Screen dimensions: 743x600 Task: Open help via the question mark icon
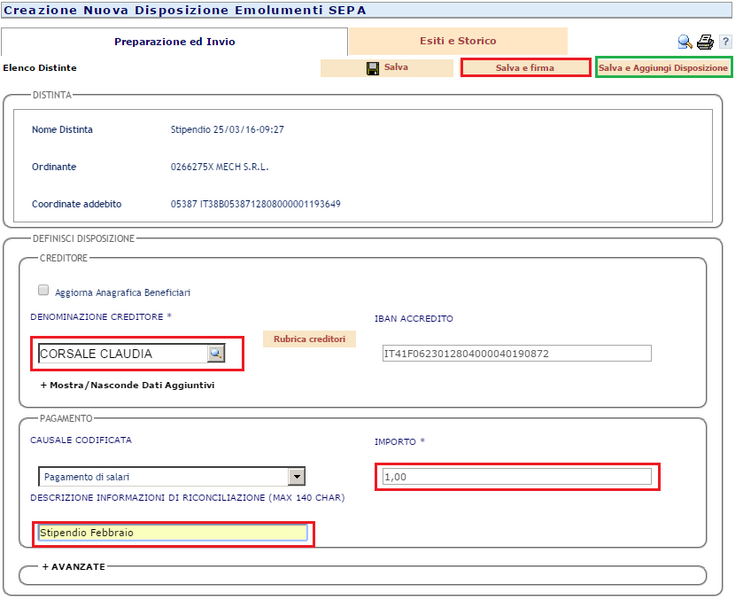click(723, 42)
